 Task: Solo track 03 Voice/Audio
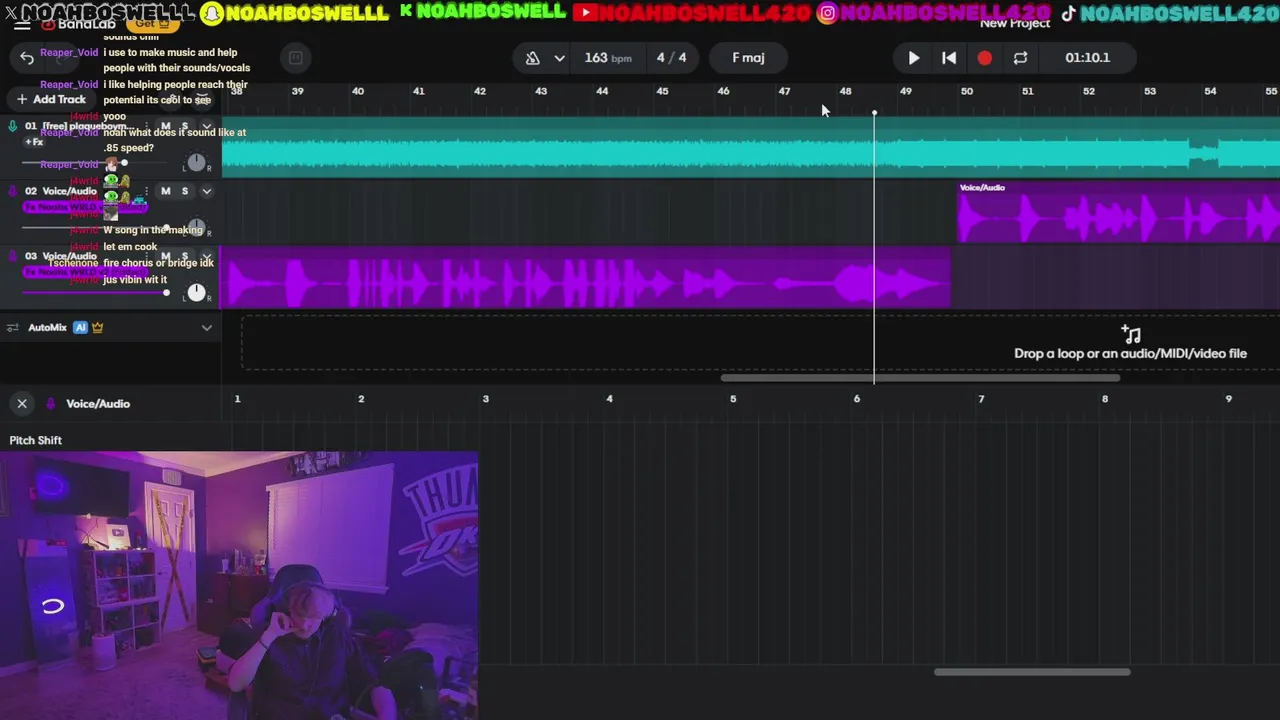(185, 256)
